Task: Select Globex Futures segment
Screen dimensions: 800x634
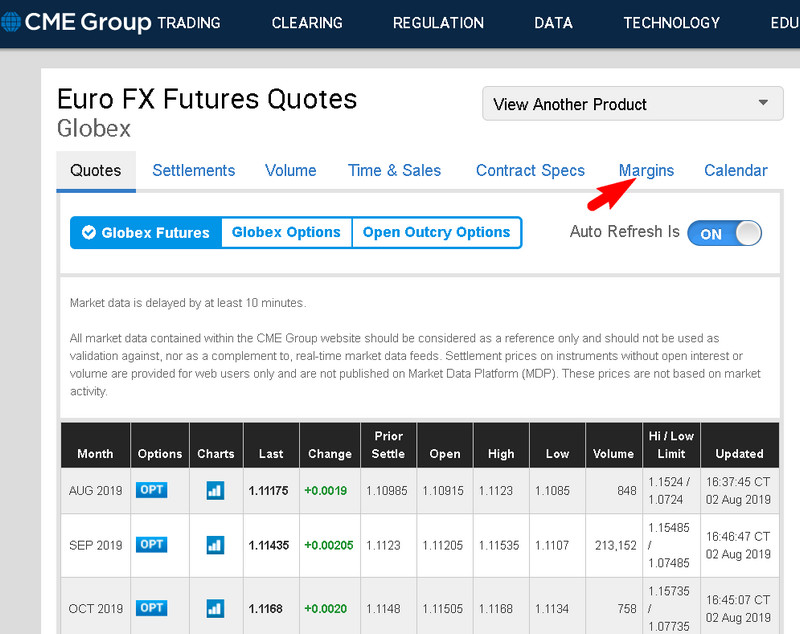Action: [x=146, y=233]
